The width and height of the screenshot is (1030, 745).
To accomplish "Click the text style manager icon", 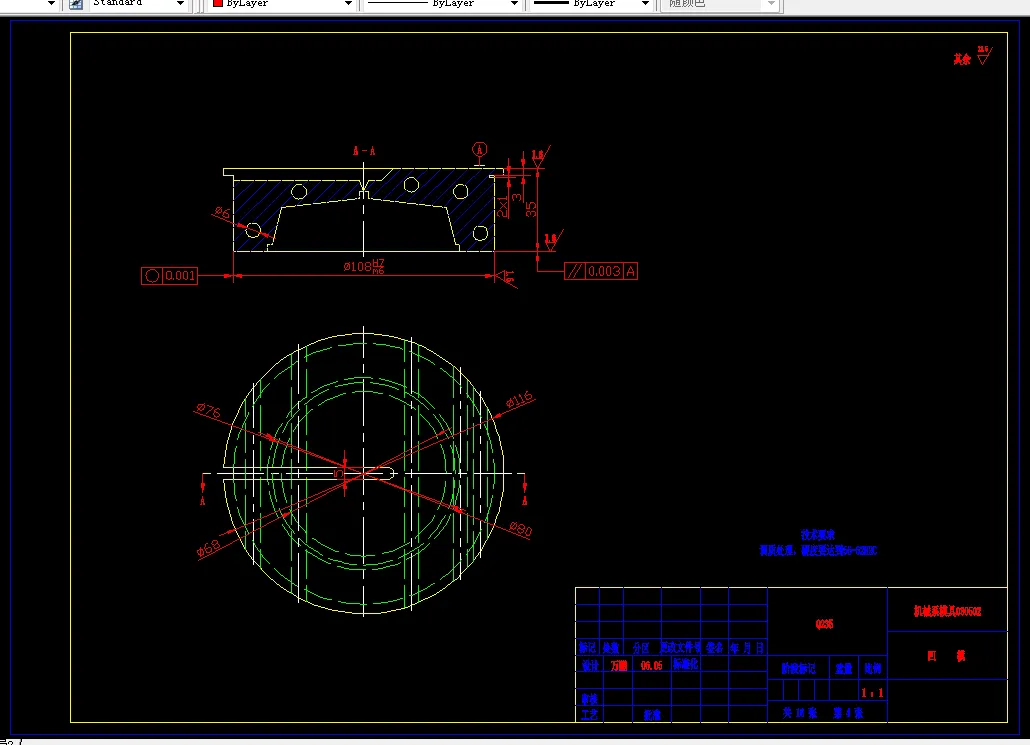I will (x=76, y=4).
